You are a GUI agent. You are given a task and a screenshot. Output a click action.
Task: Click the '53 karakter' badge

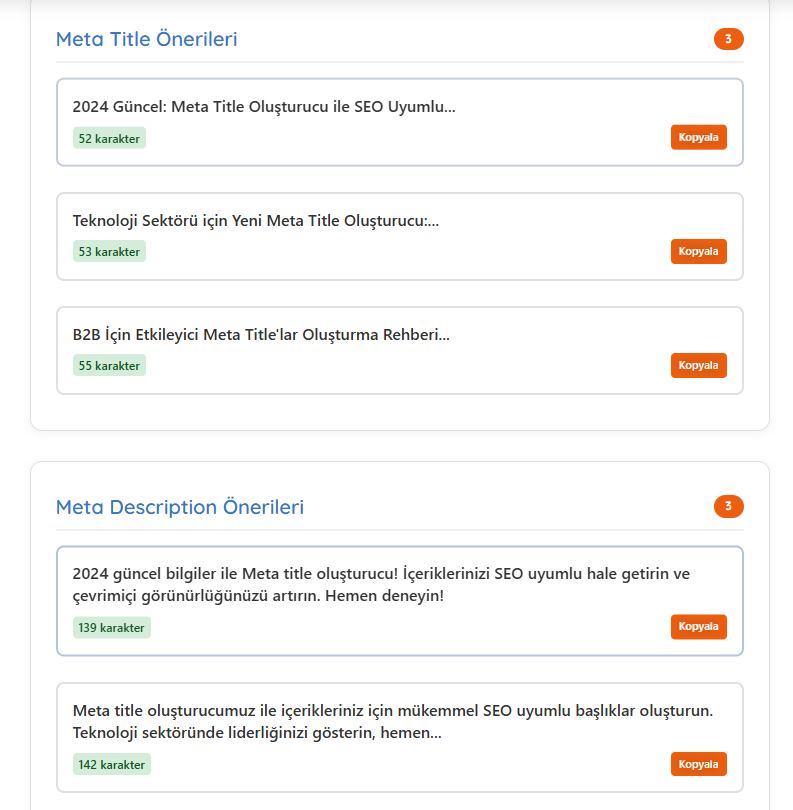[x=109, y=252]
